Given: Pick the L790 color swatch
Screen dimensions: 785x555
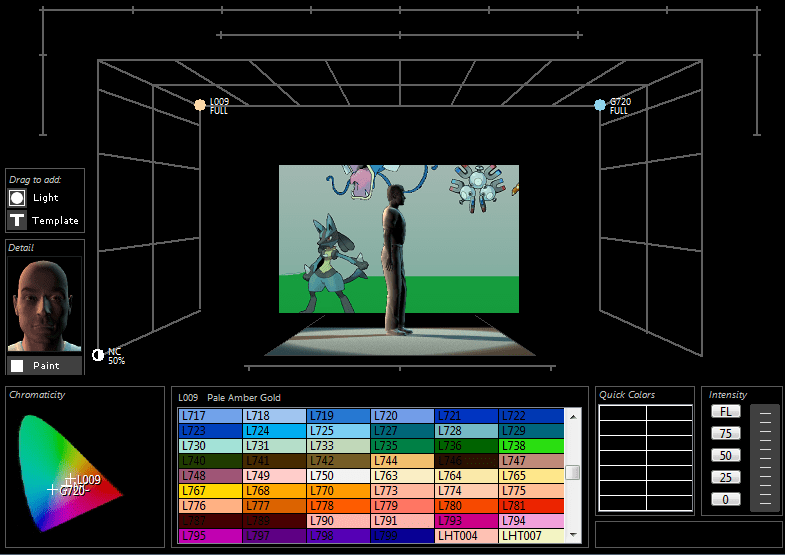Looking at the screenshot, I should [x=338, y=520].
